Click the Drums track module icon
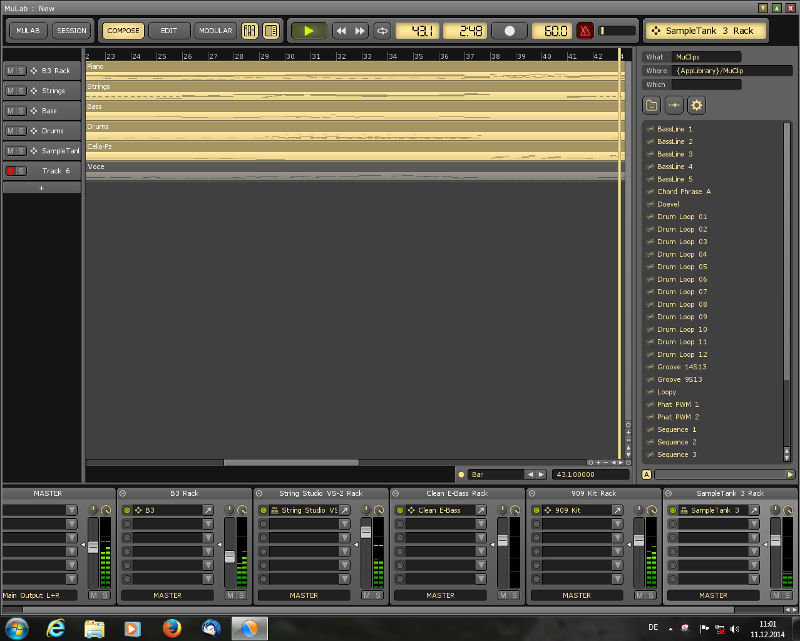This screenshot has width=800, height=641. click(34, 131)
